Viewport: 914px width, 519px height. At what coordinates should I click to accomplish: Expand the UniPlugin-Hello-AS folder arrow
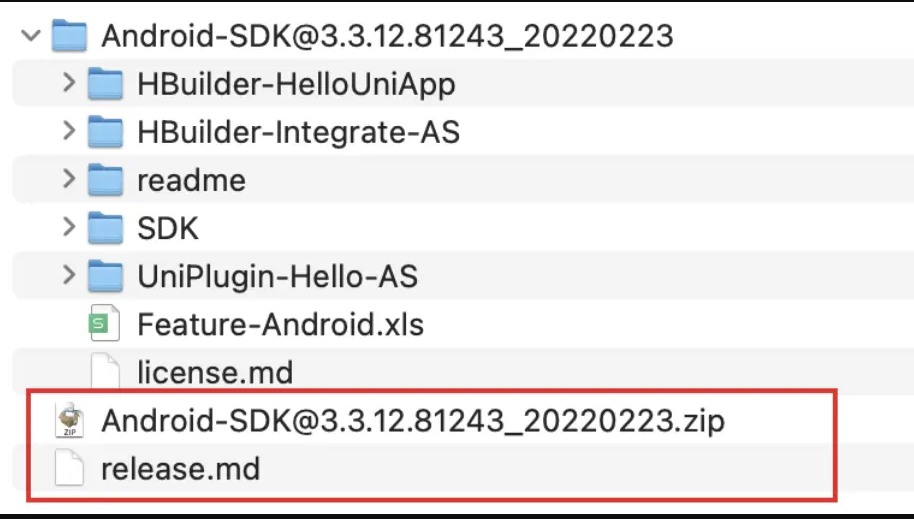pos(68,276)
